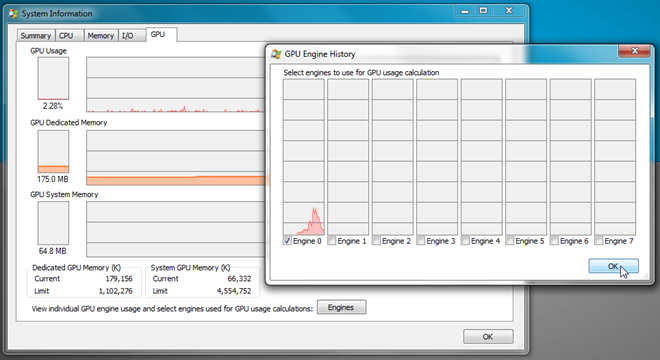Click the System Information window title icon
660x360 pixels.
click(x=13, y=13)
